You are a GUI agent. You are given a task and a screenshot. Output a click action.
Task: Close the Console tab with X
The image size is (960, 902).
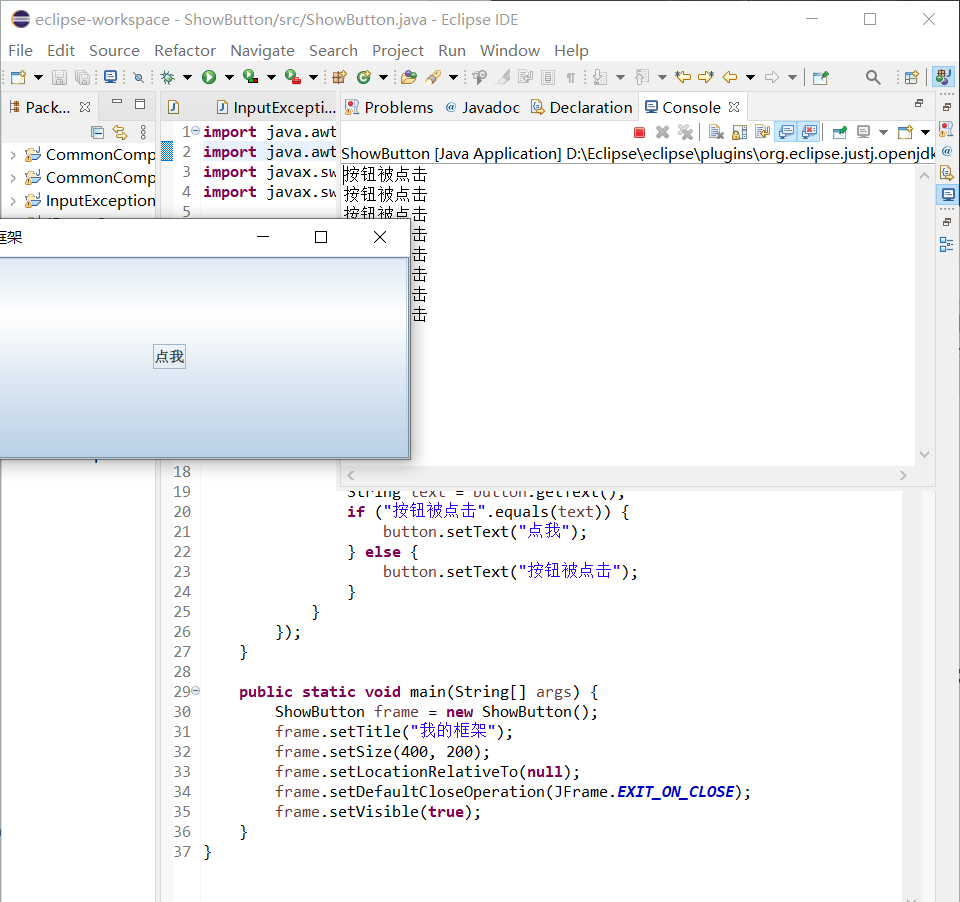click(734, 107)
